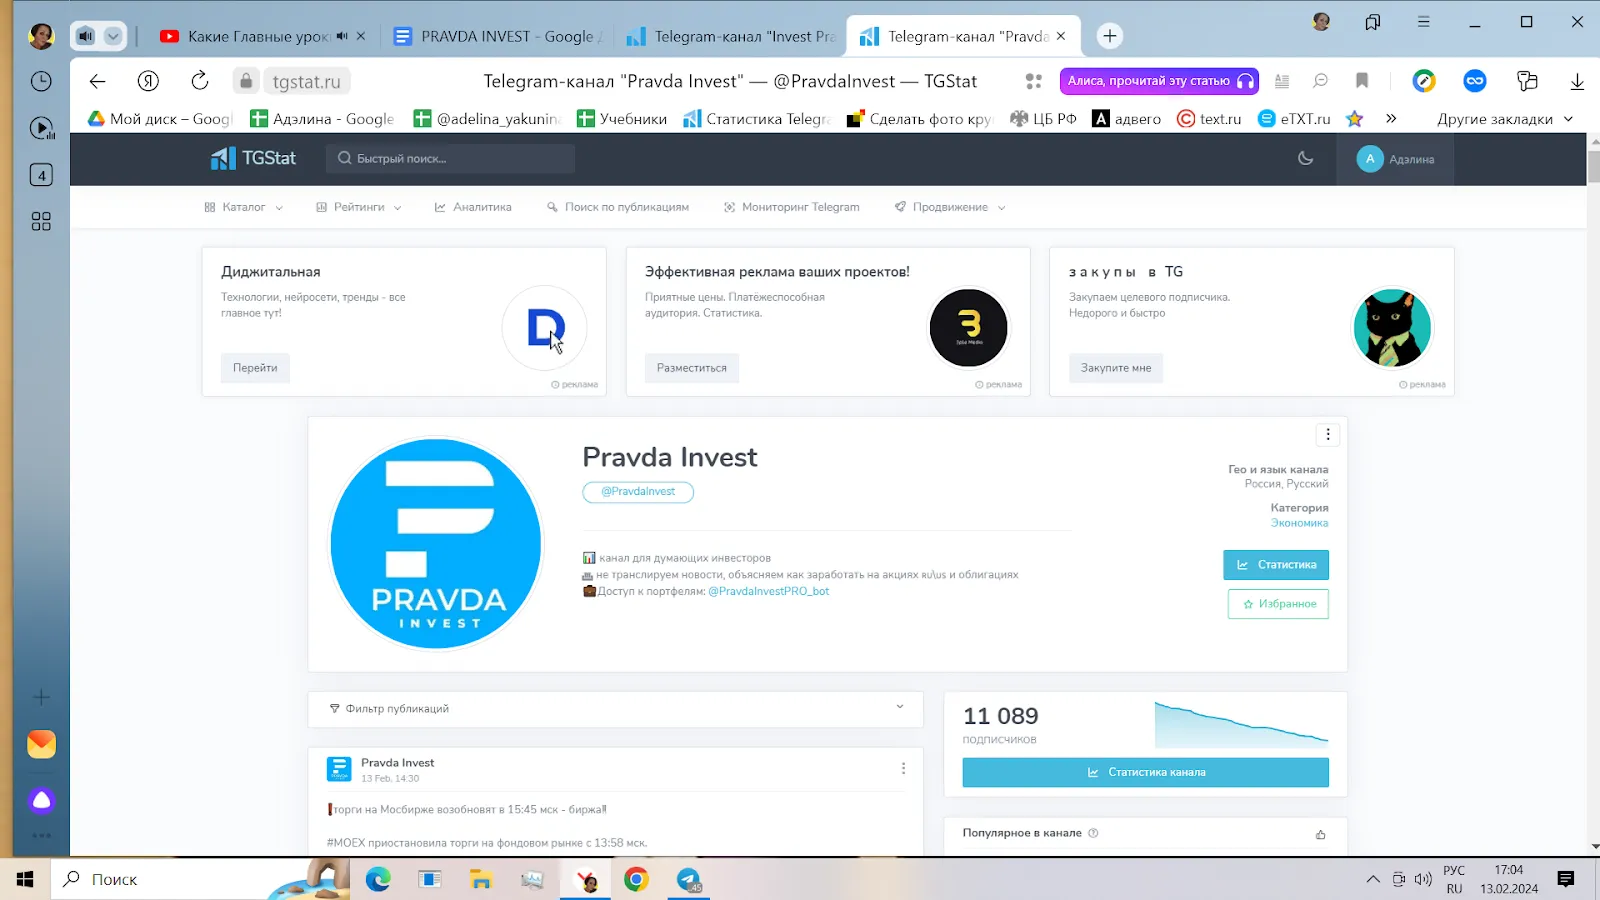Click Перейти button in Диджитальная ad

[255, 368]
